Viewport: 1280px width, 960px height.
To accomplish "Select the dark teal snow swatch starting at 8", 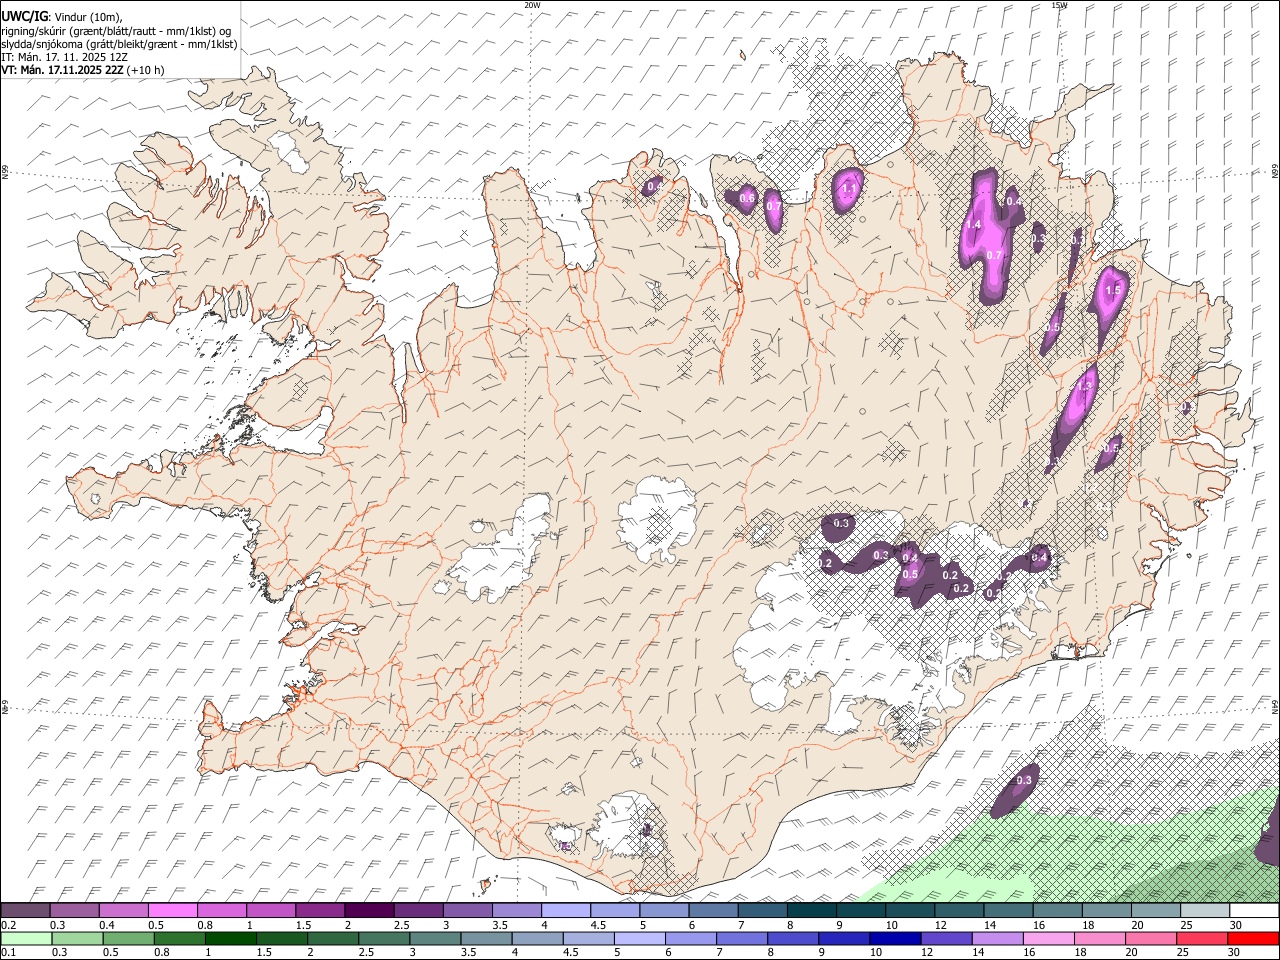I will pyautogui.click(x=812, y=910).
